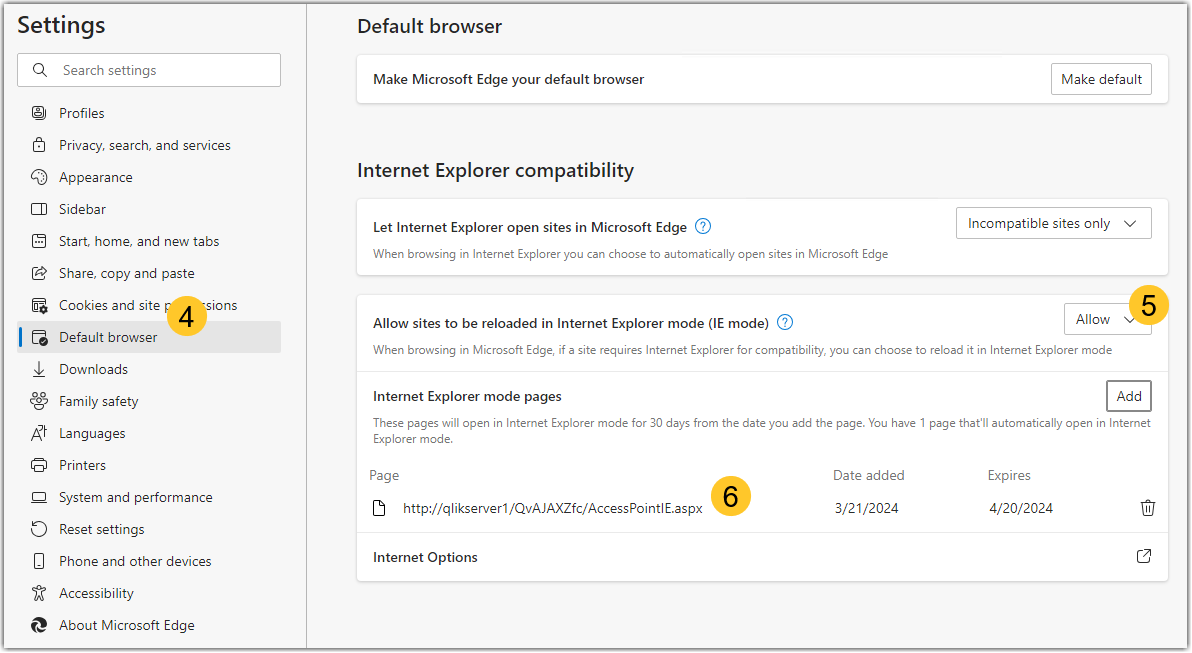Open the Incompatible sites only dropdown
The width and height of the screenshot is (1192, 653).
click(x=1053, y=223)
